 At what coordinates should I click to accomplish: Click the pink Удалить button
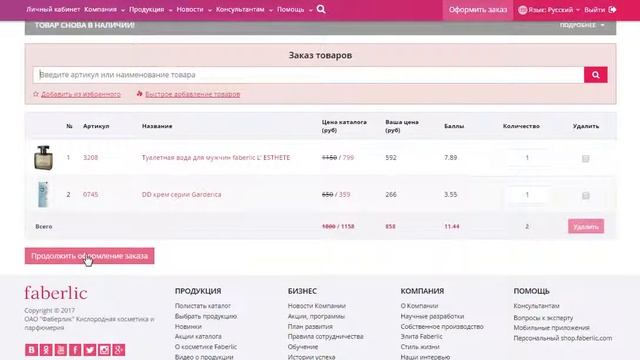coord(586,227)
